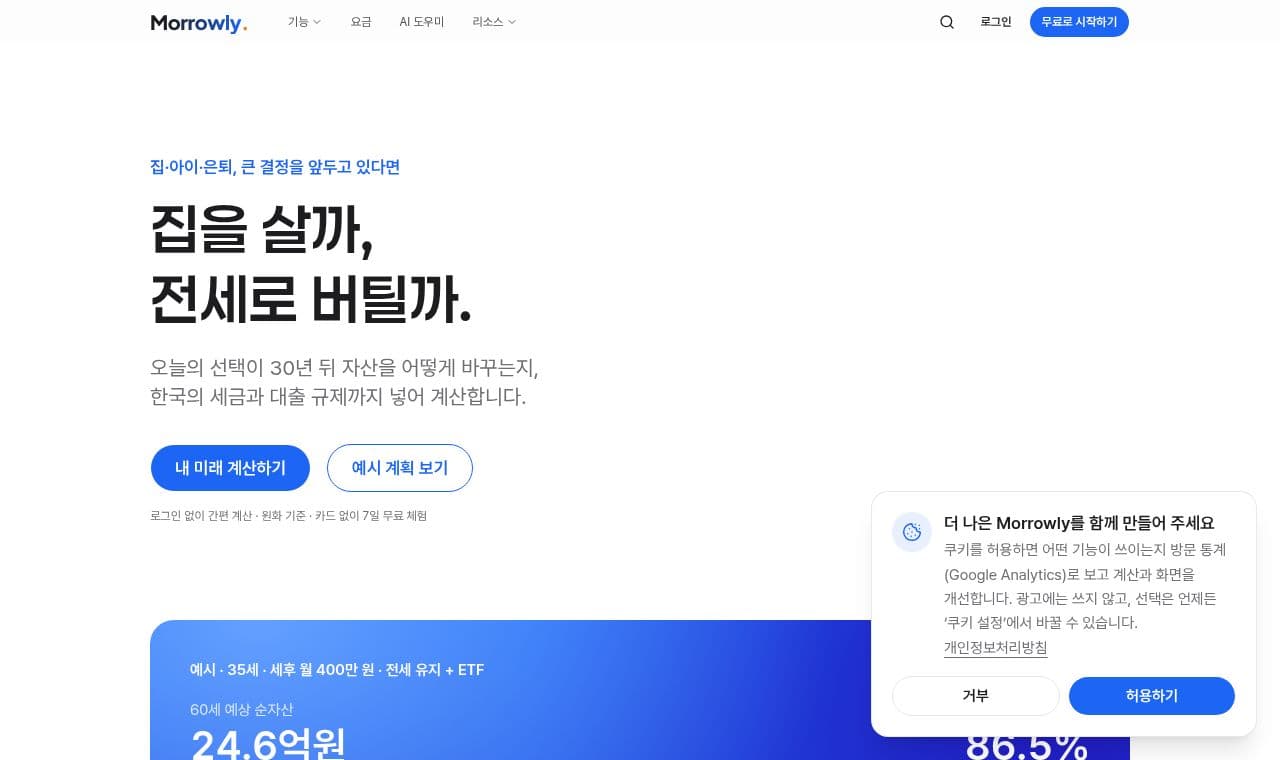Open the search icon in the header
The width and height of the screenshot is (1280, 760).
[x=947, y=22]
